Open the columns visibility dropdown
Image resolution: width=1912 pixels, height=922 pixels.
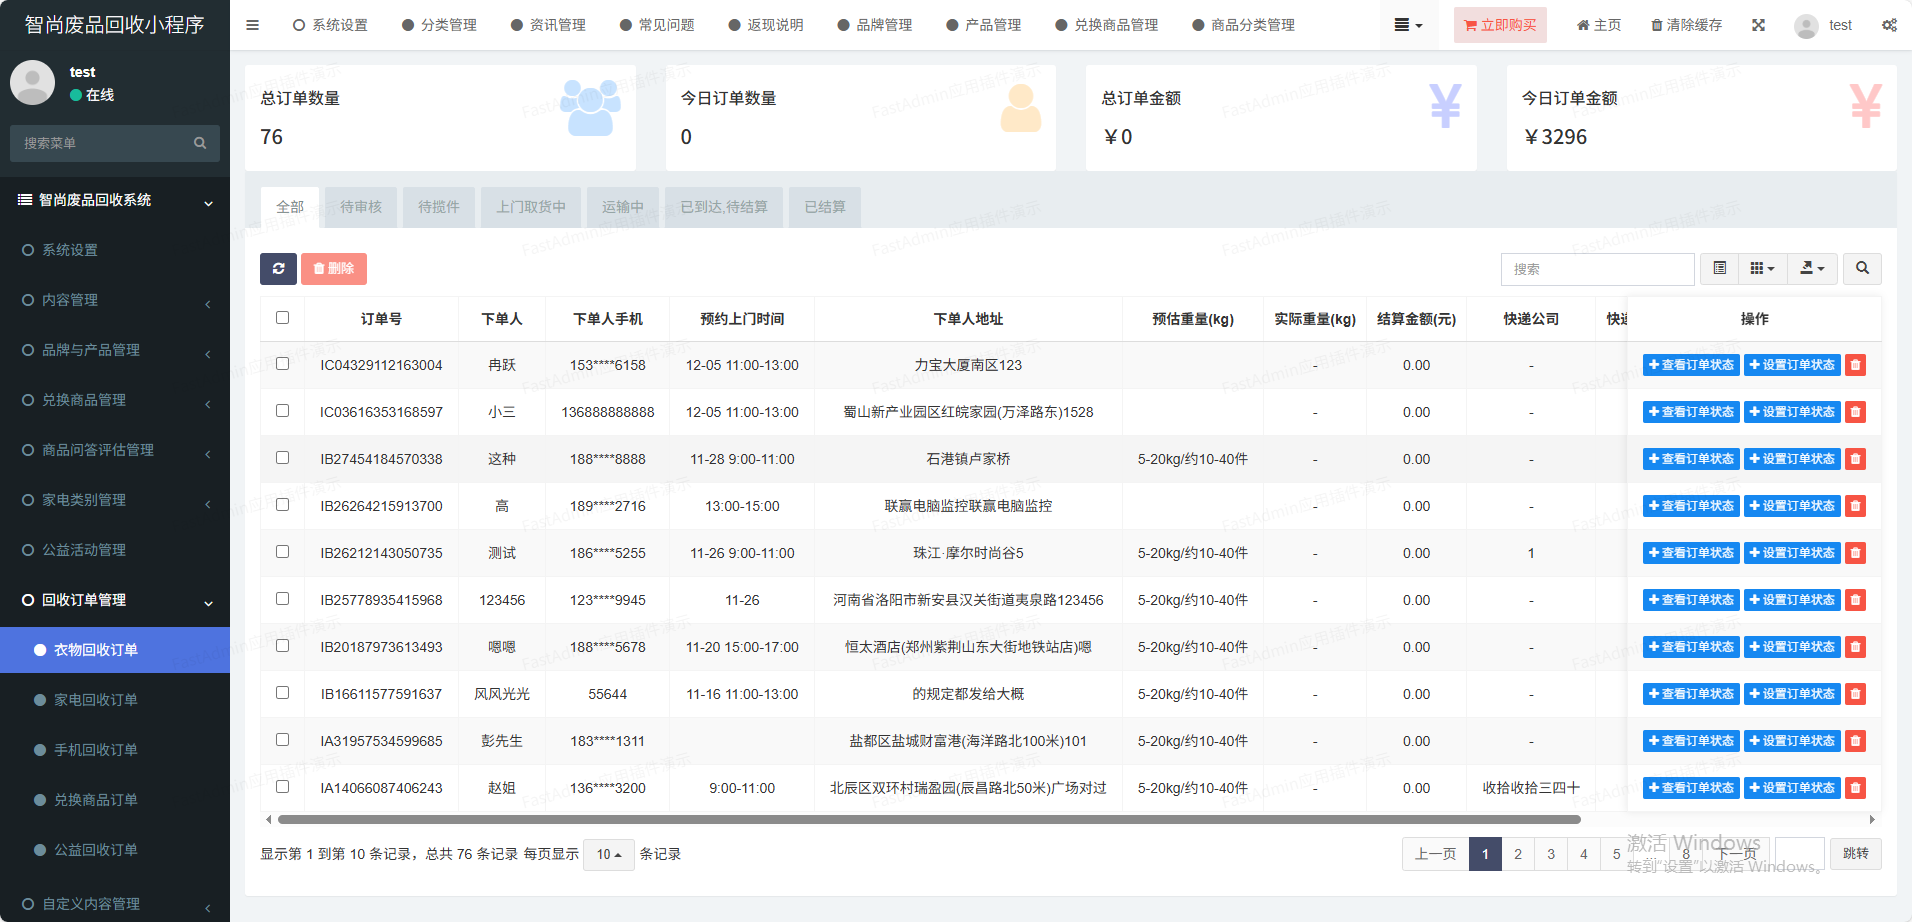point(1762,269)
